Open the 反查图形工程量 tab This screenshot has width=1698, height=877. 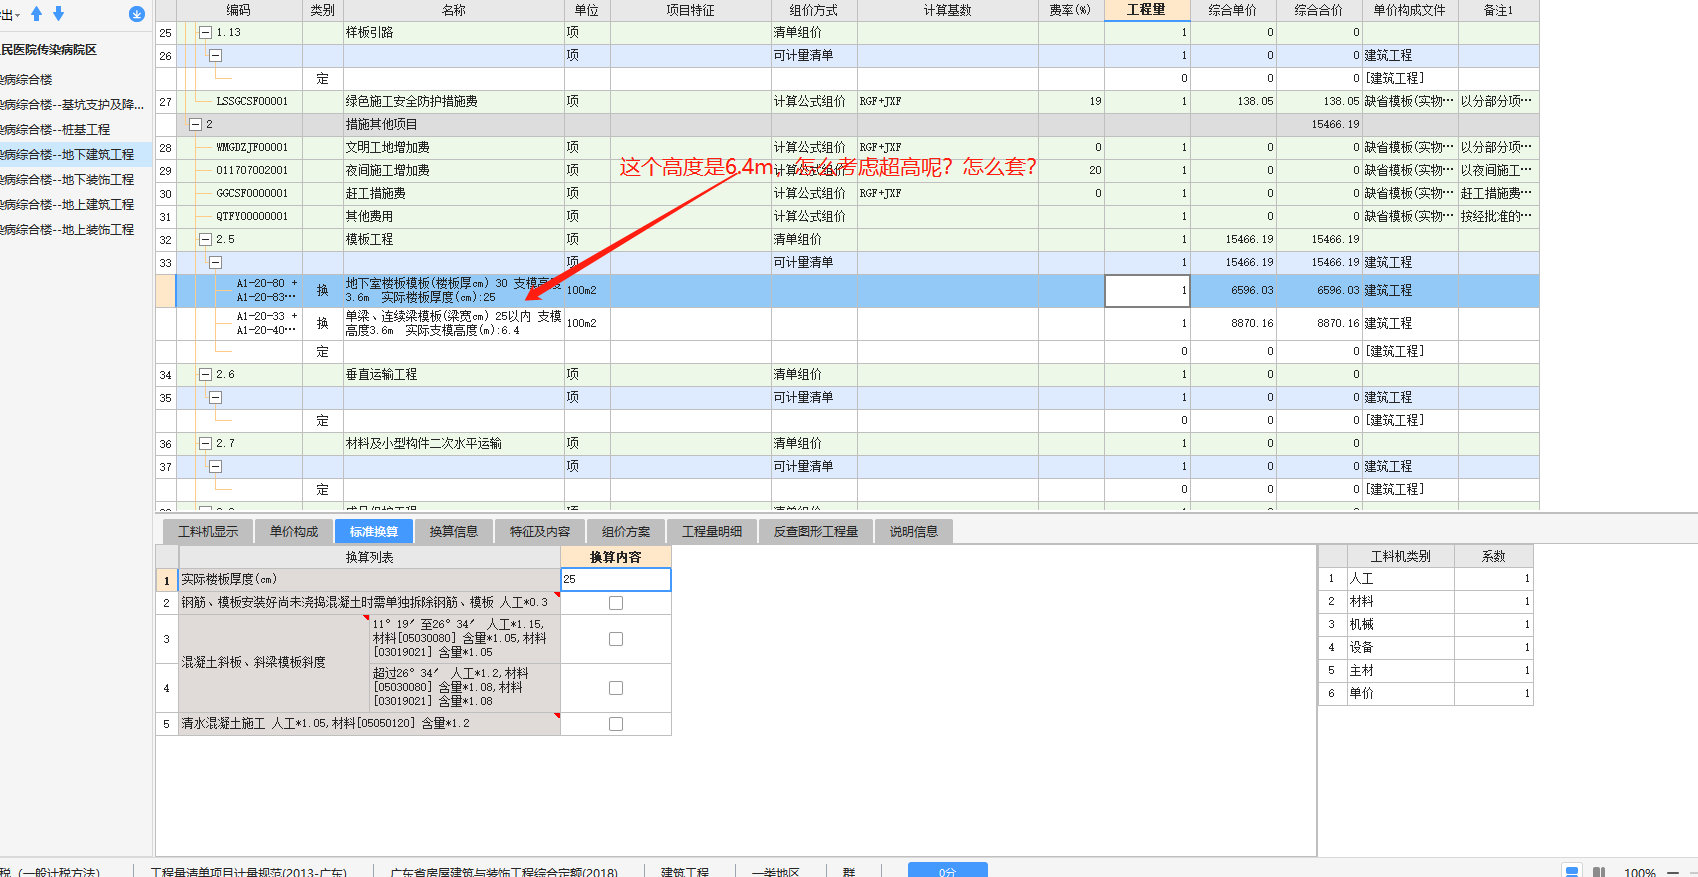coord(816,531)
